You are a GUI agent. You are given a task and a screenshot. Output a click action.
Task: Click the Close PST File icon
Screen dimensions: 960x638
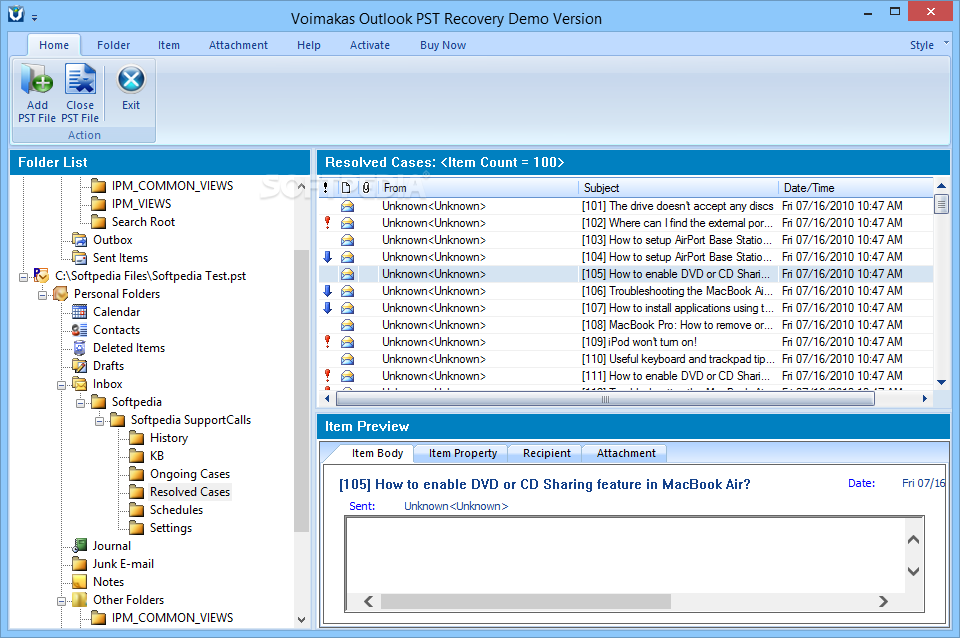point(80,80)
